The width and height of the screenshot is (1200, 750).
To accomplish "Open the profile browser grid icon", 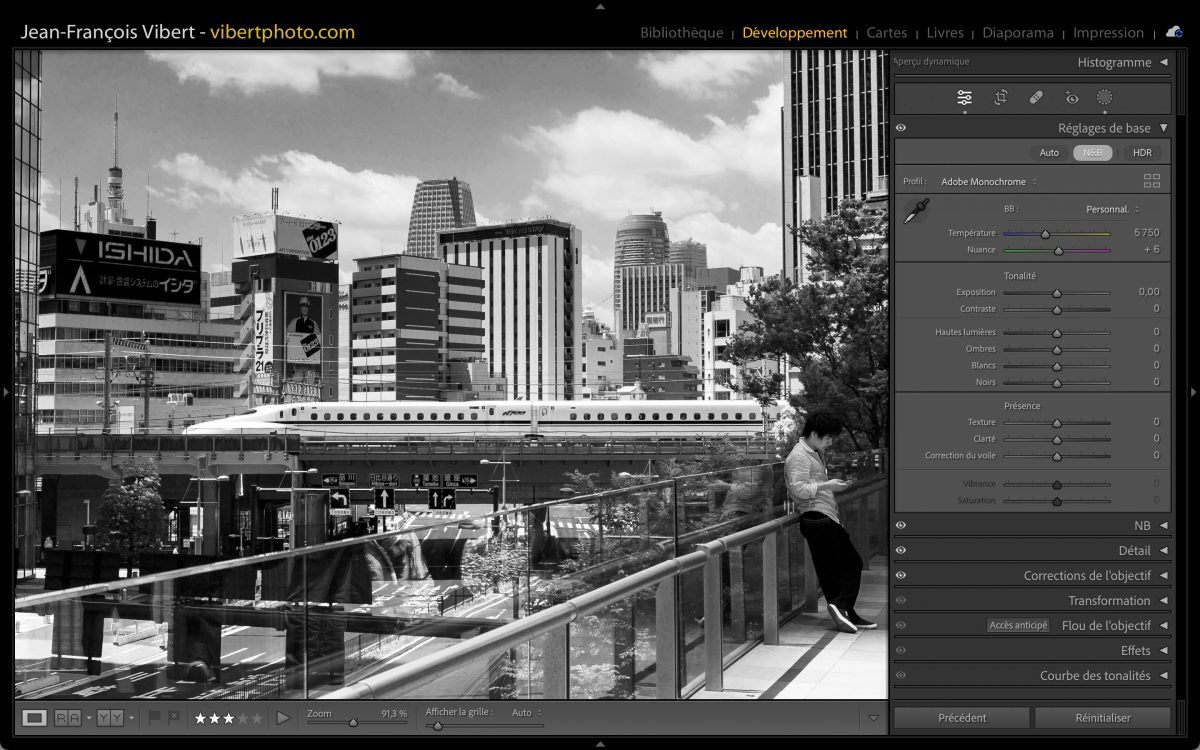I will [1152, 181].
